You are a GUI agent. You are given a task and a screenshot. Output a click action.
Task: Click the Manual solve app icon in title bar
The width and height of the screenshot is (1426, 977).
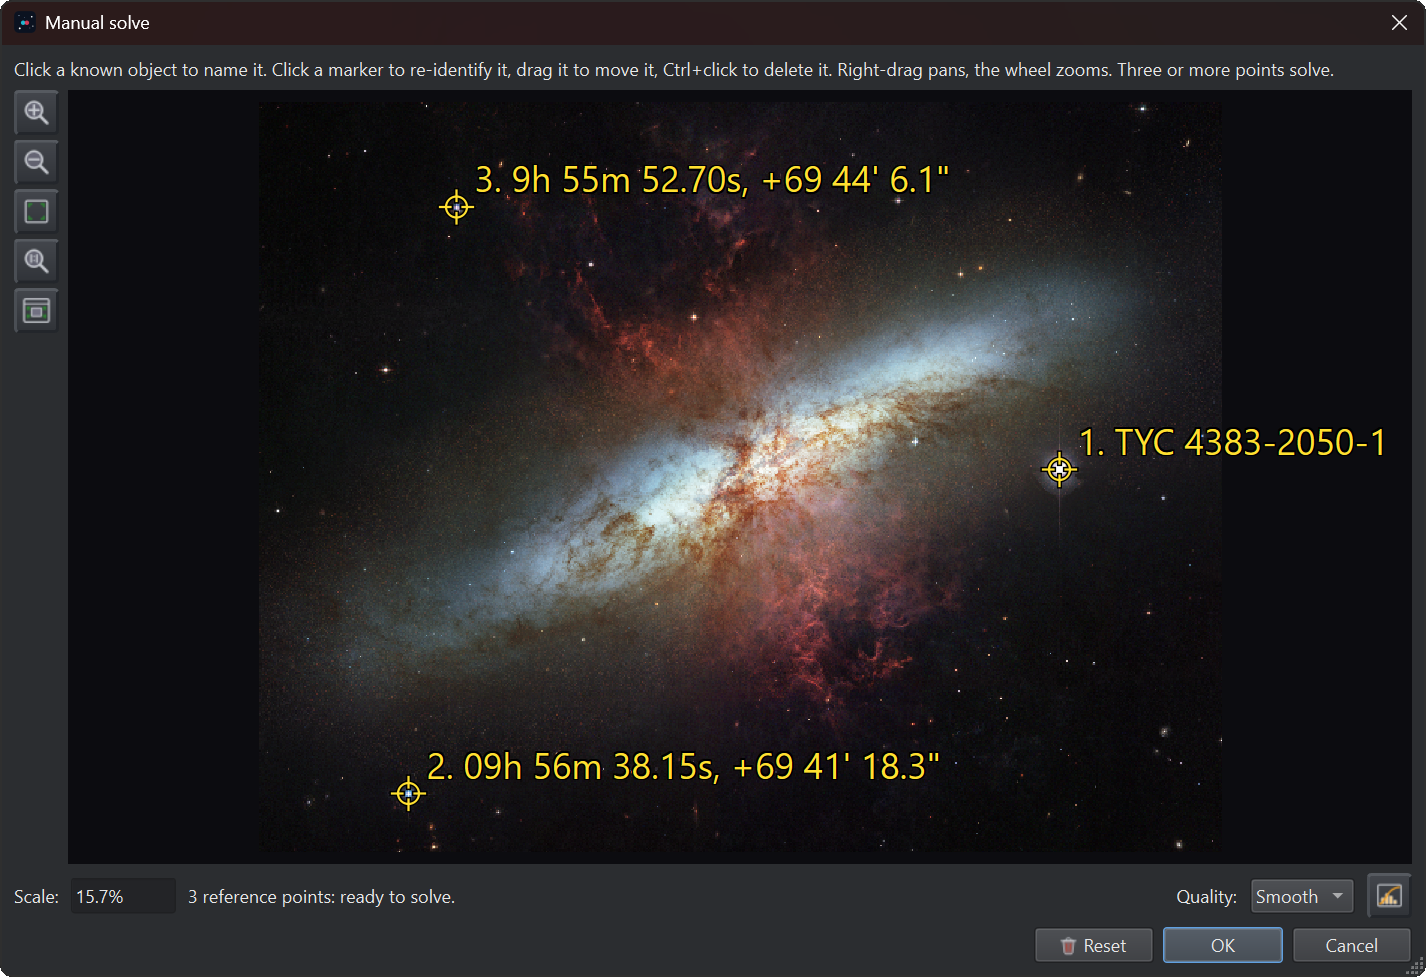click(26, 23)
